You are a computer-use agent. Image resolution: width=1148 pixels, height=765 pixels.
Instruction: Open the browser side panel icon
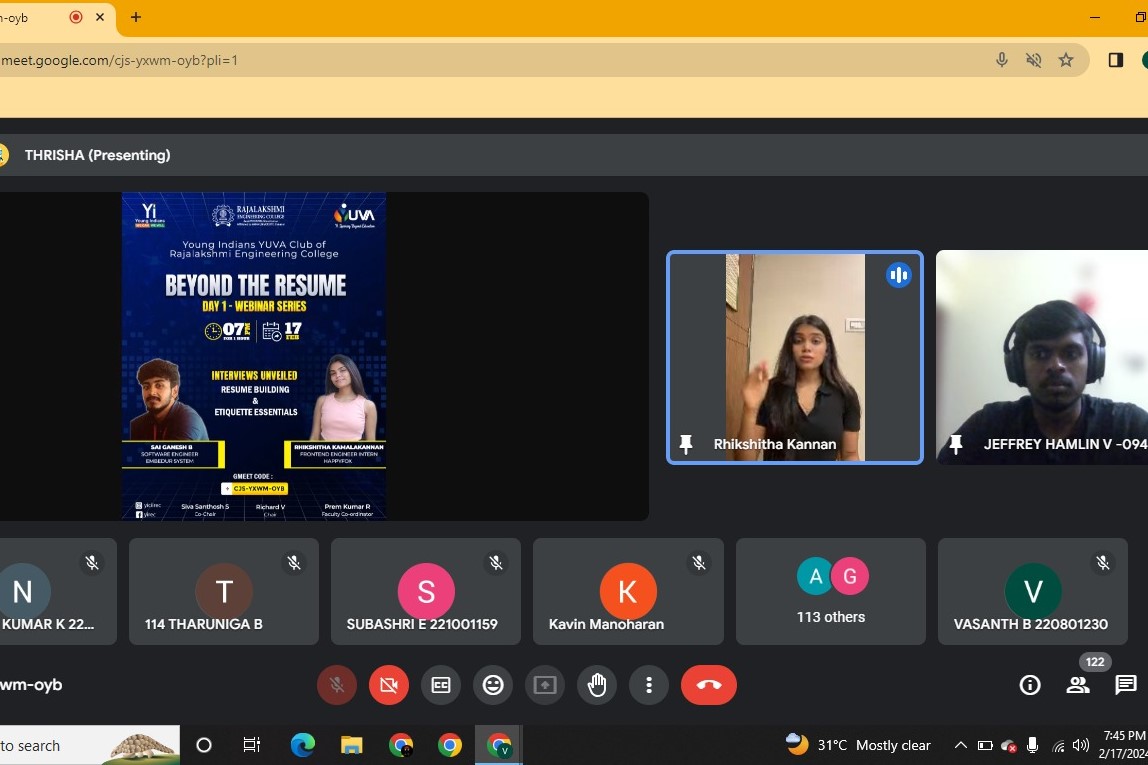point(1116,60)
